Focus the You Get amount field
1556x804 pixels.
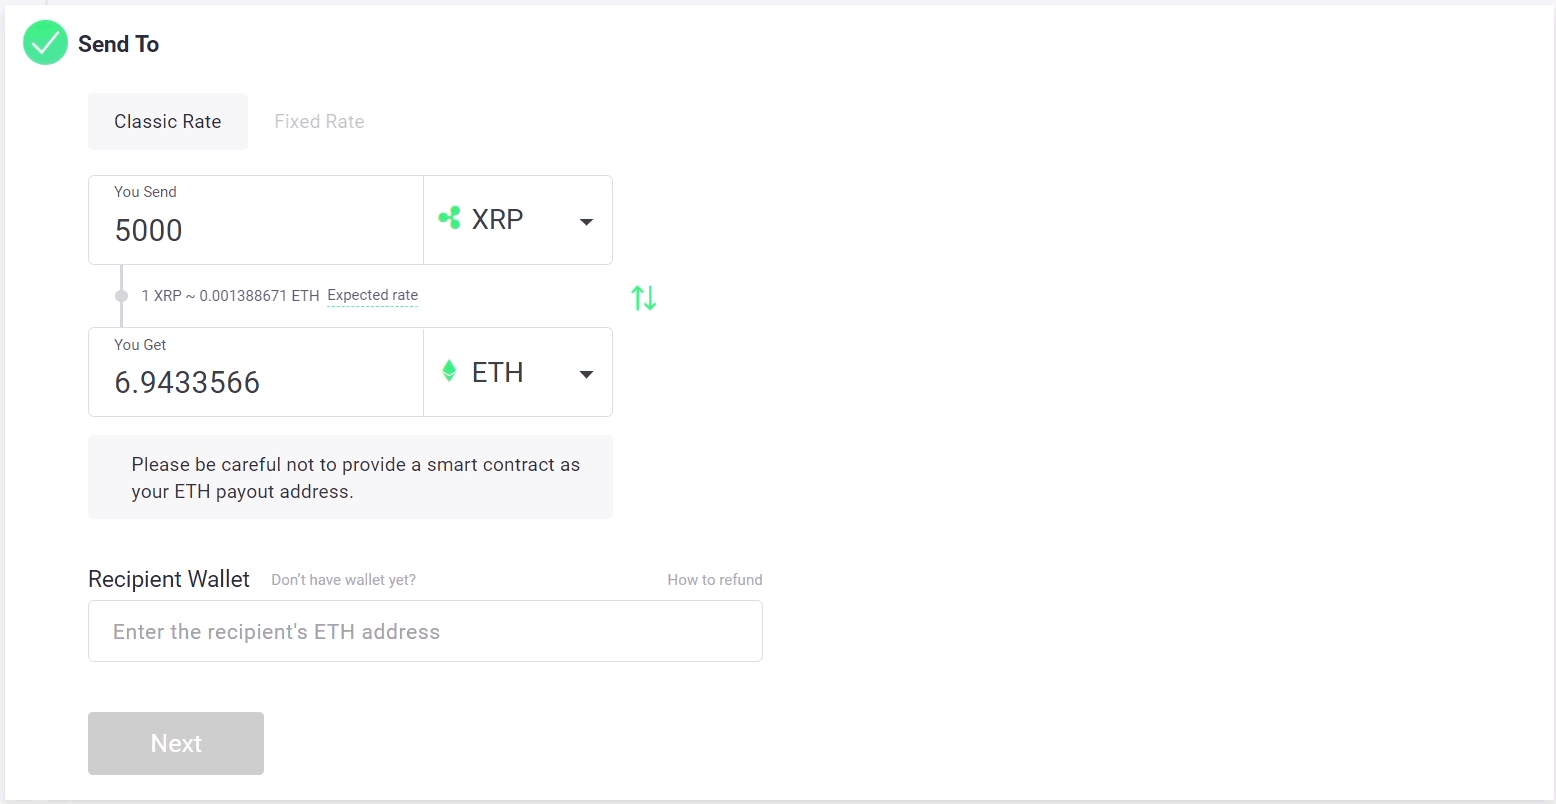[x=256, y=372]
